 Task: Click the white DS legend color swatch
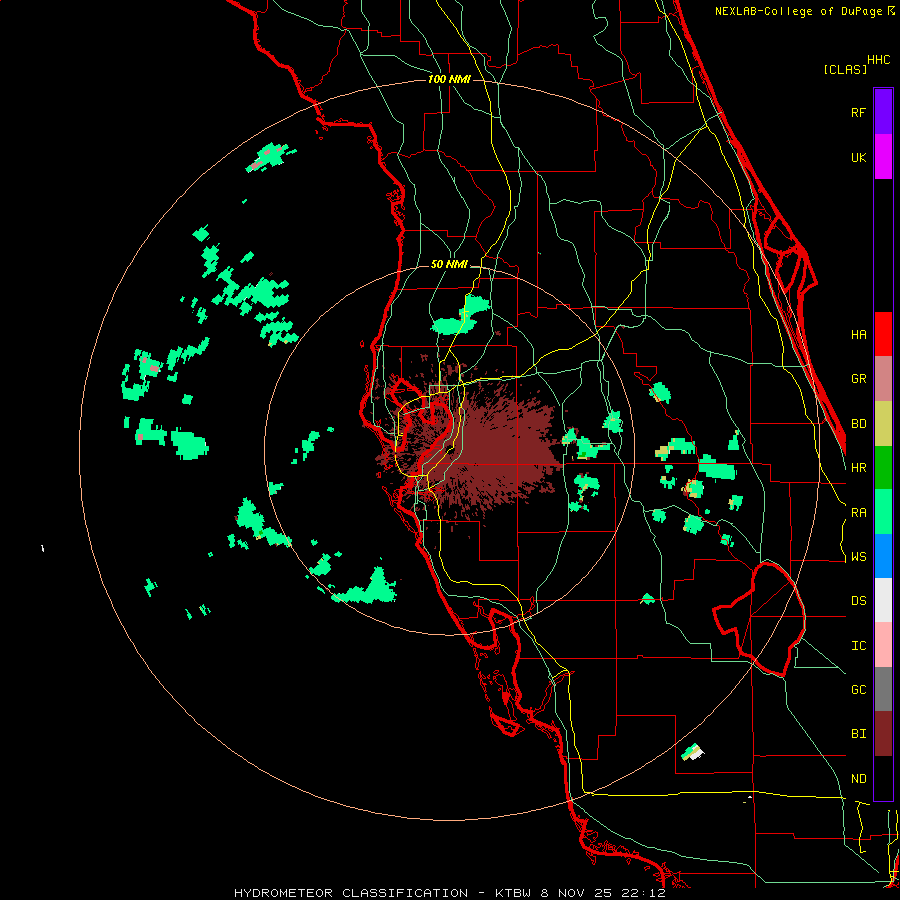pyautogui.click(x=883, y=600)
